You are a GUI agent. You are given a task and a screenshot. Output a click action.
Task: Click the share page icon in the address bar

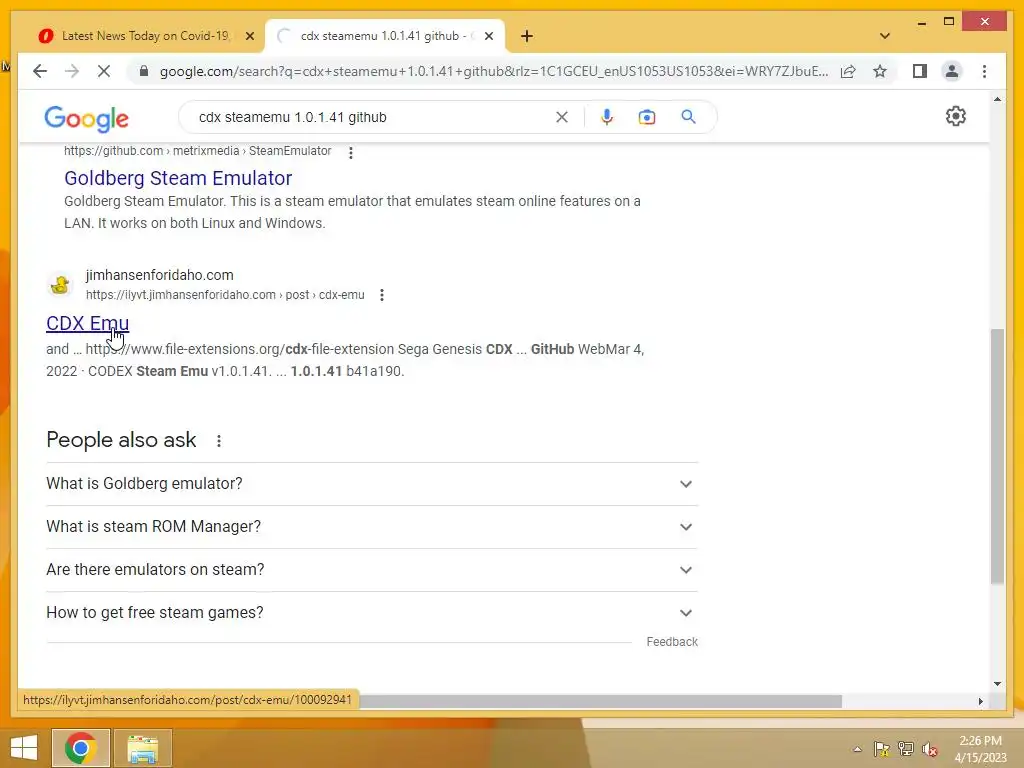[x=848, y=71]
